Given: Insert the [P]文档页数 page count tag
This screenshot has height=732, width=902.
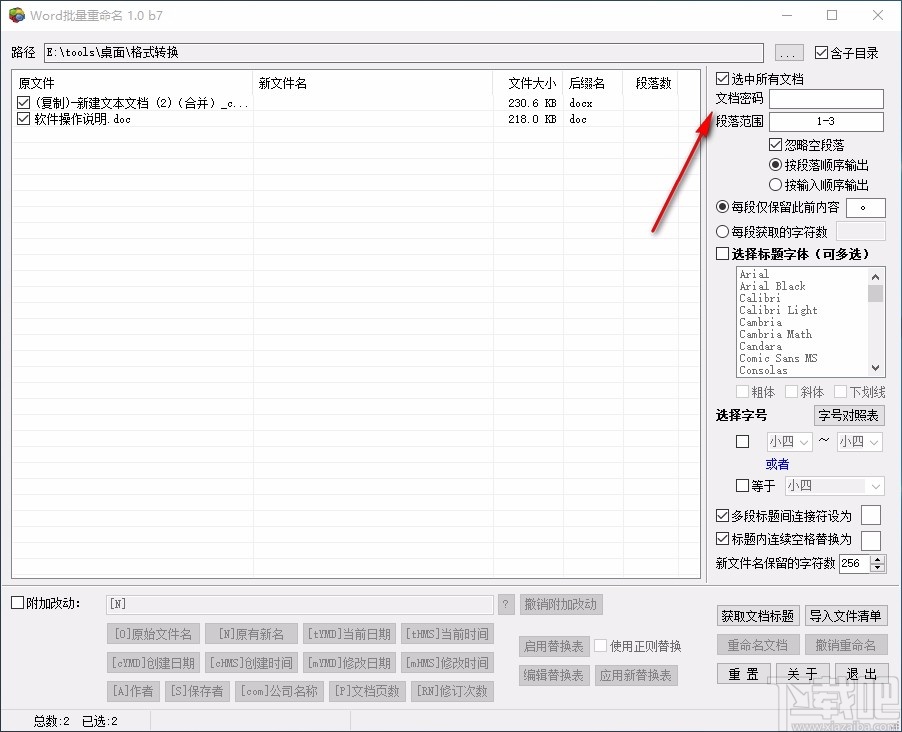Looking at the screenshot, I should (366, 691).
